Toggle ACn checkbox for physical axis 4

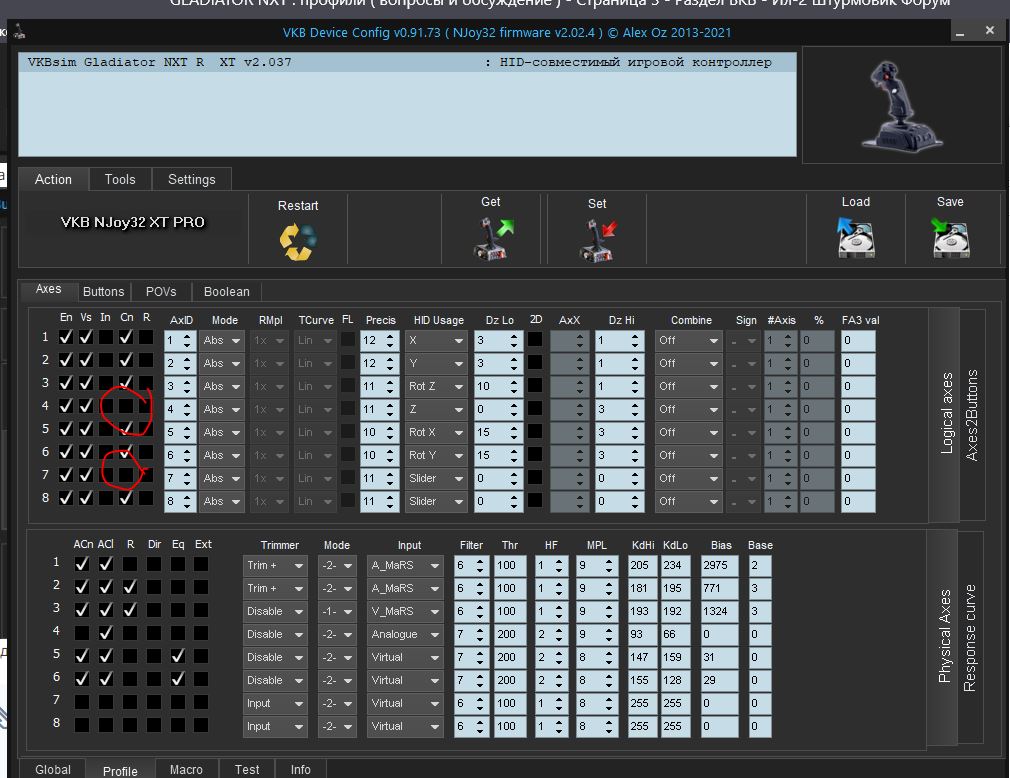tap(82, 633)
